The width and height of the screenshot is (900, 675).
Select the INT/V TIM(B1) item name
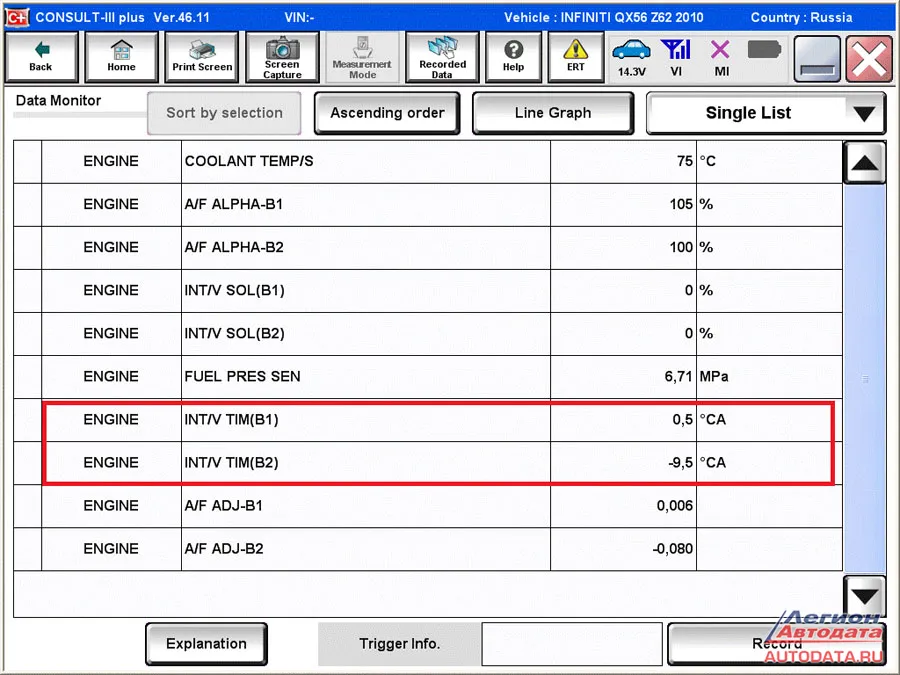coord(231,420)
